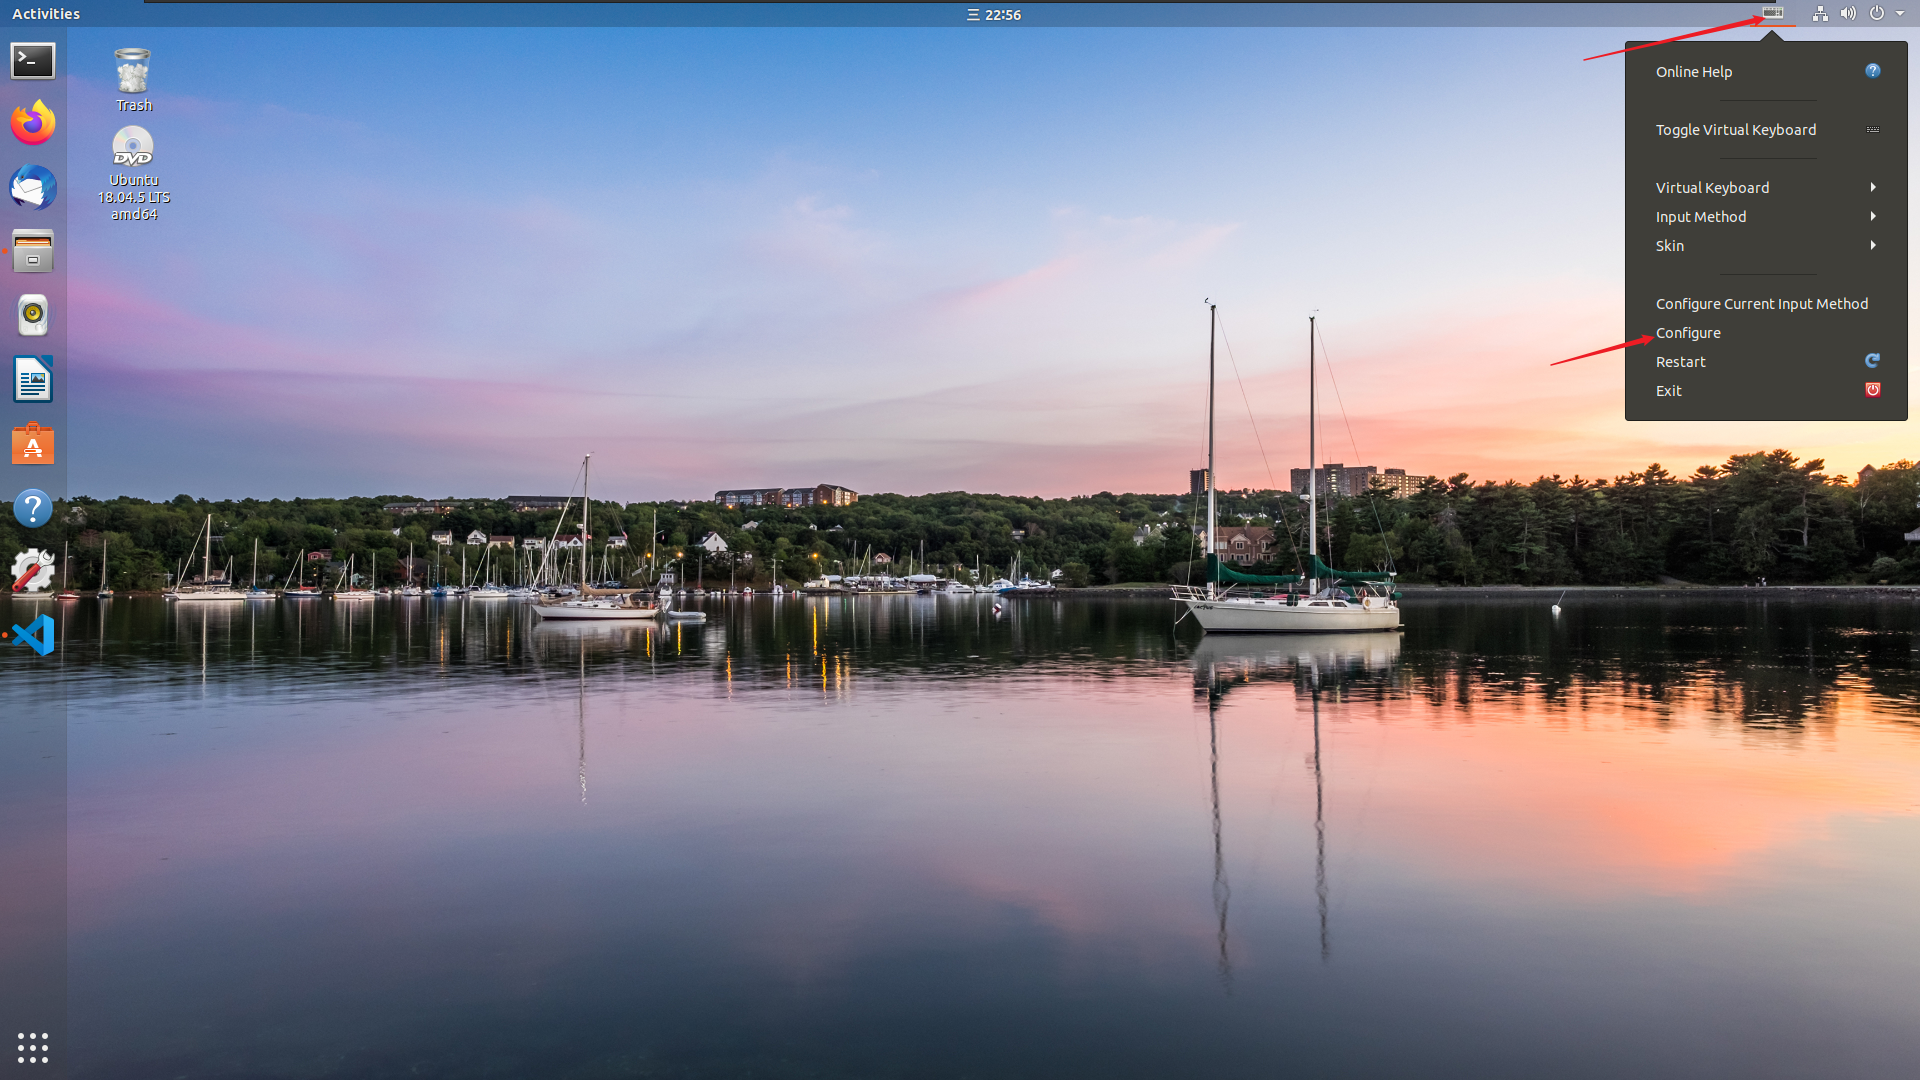The width and height of the screenshot is (1920, 1080).
Task: Open the Terminal from the dock
Action: 33,61
